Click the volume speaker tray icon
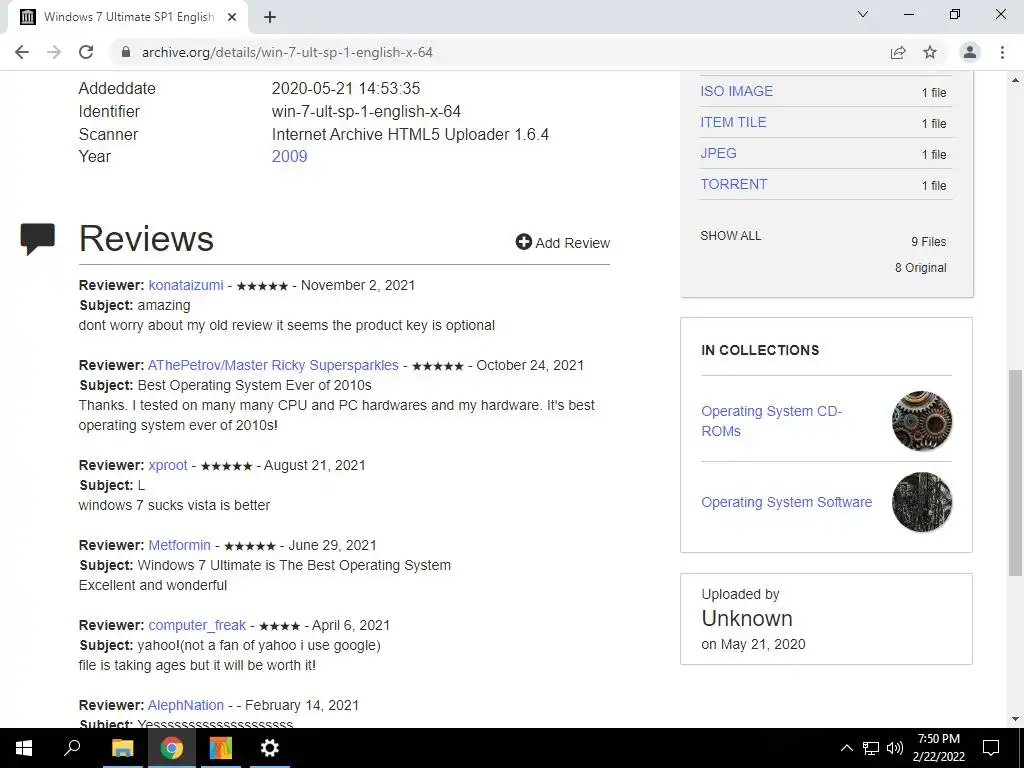 895,748
